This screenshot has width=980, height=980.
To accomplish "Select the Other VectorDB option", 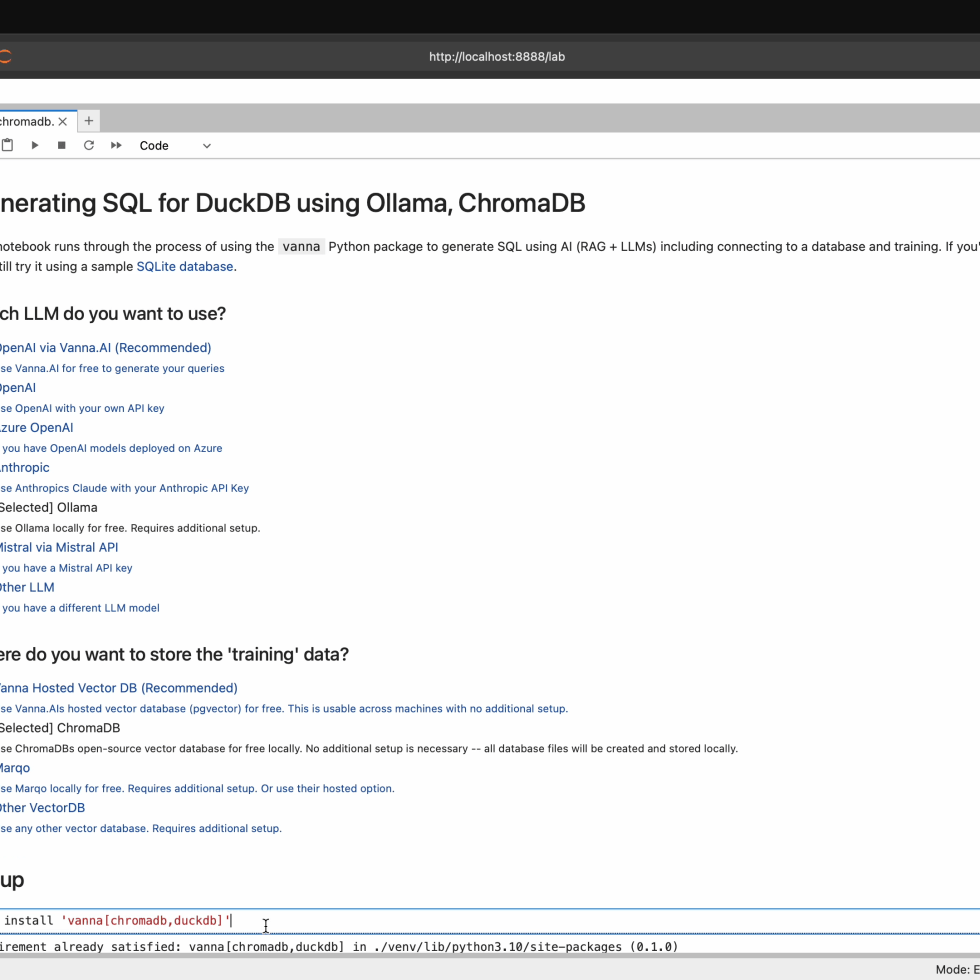I will point(42,808).
